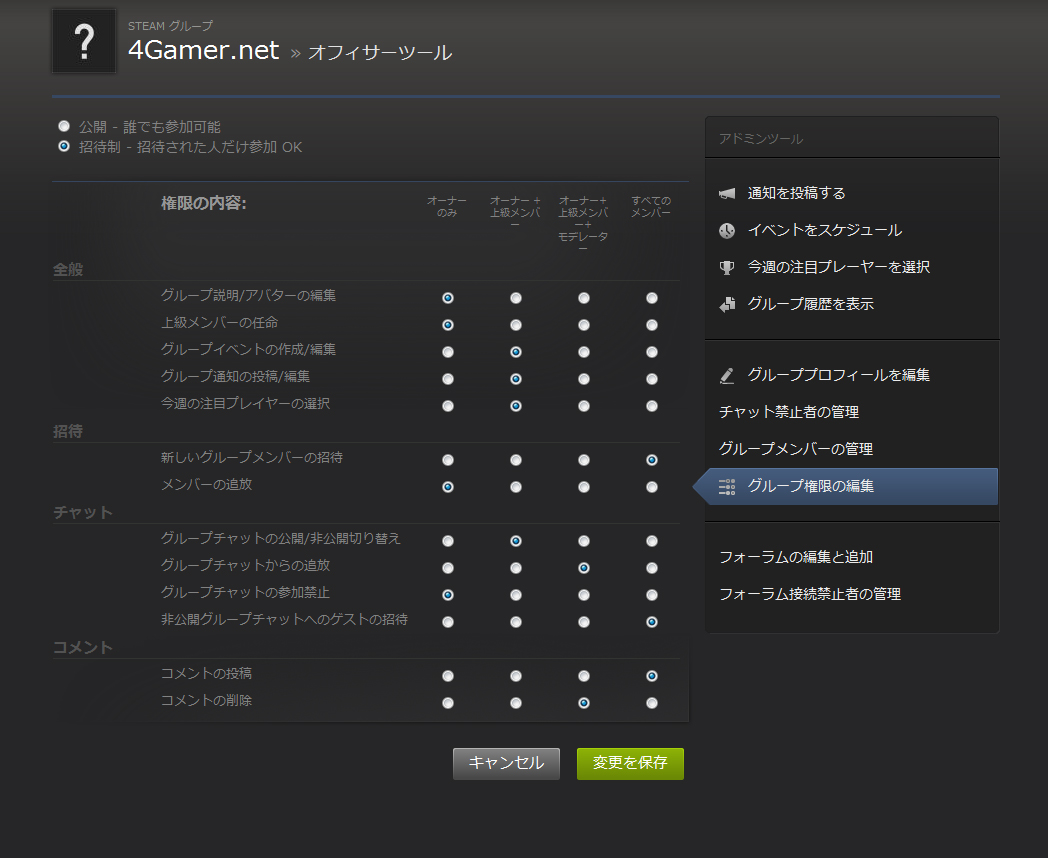The width and height of the screenshot is (1048, 858).
Task: Click the permissions list icon in highlighted row
Action: pos(727,486)
